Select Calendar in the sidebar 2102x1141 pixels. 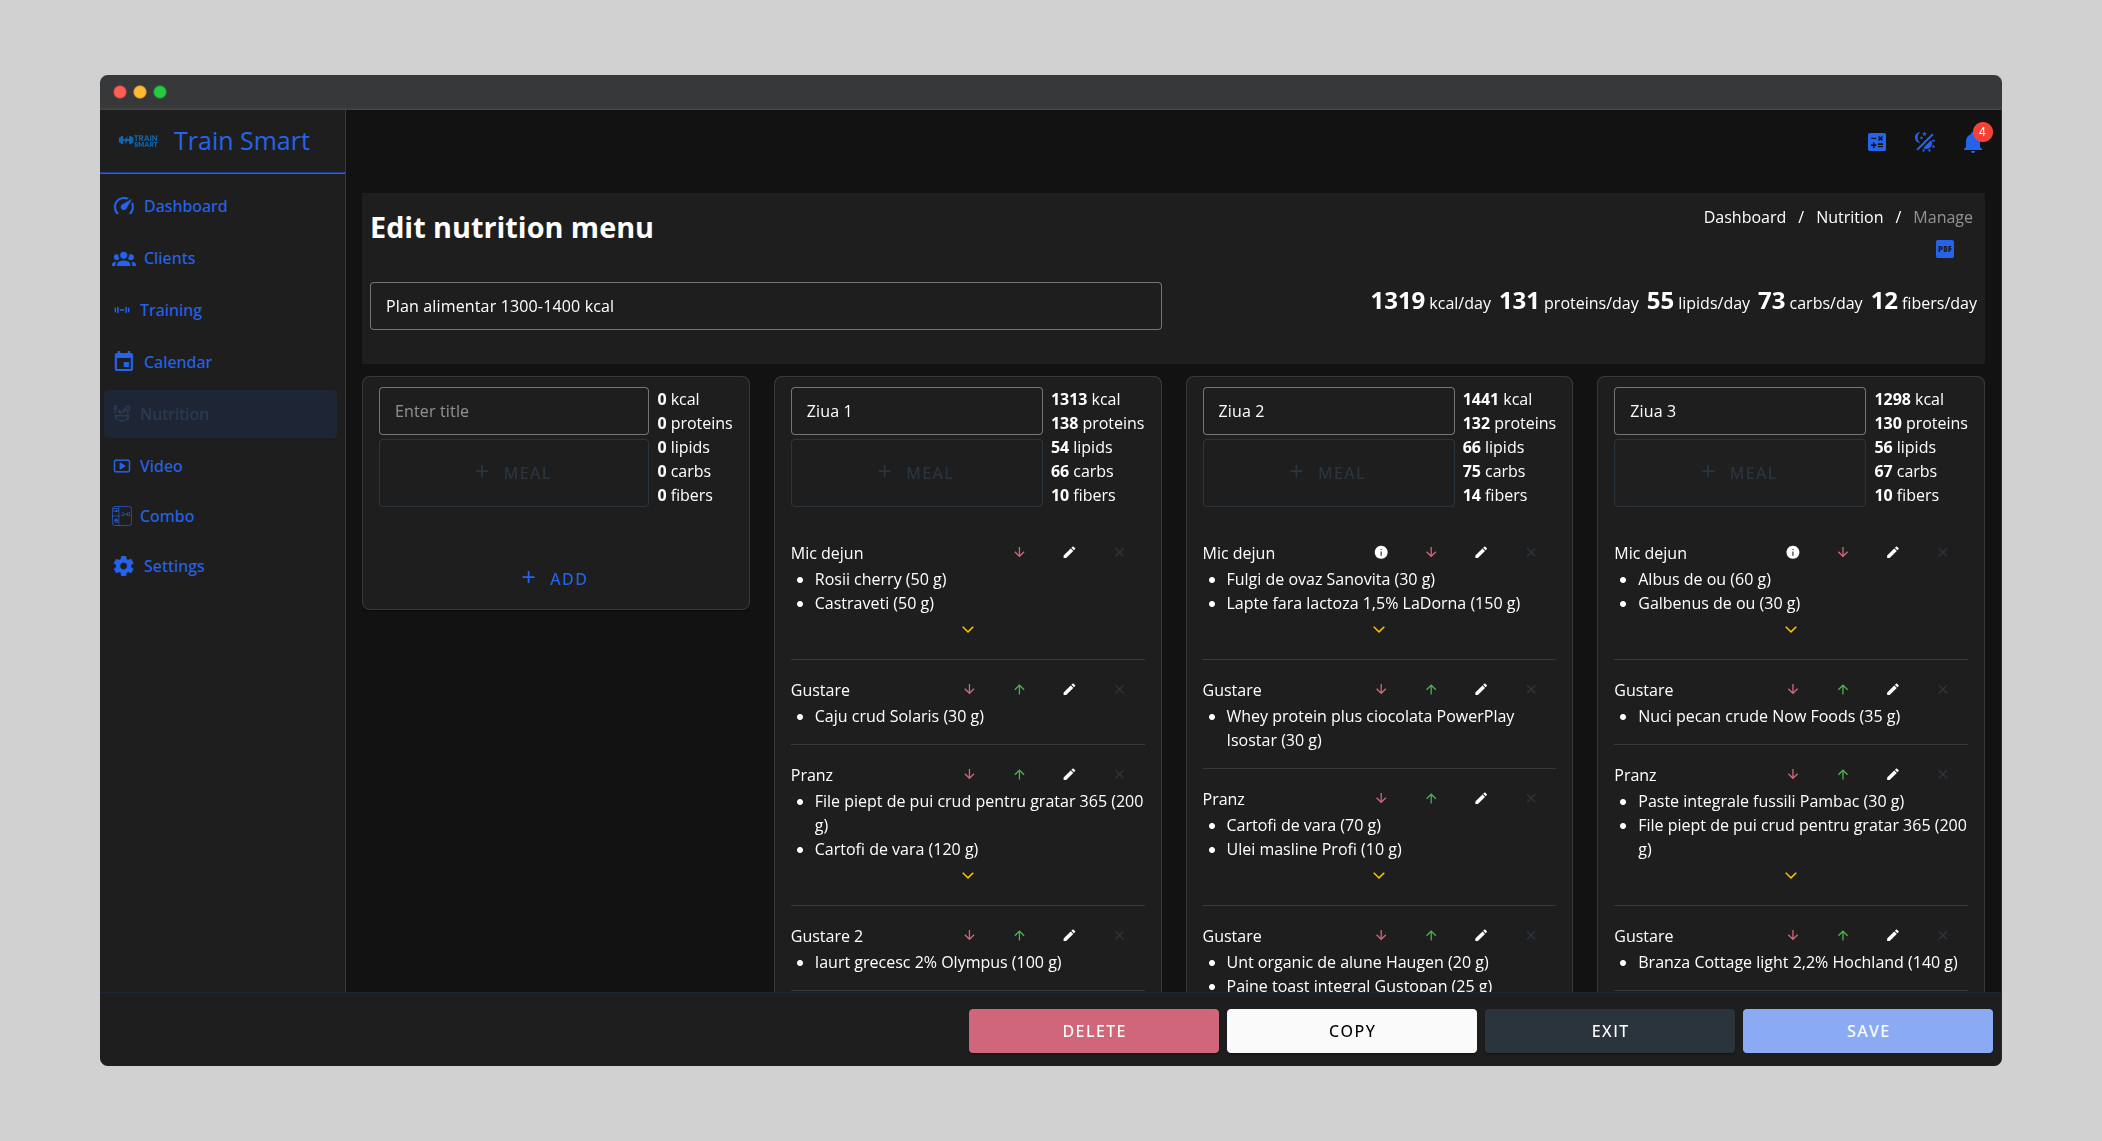(177, 362)
